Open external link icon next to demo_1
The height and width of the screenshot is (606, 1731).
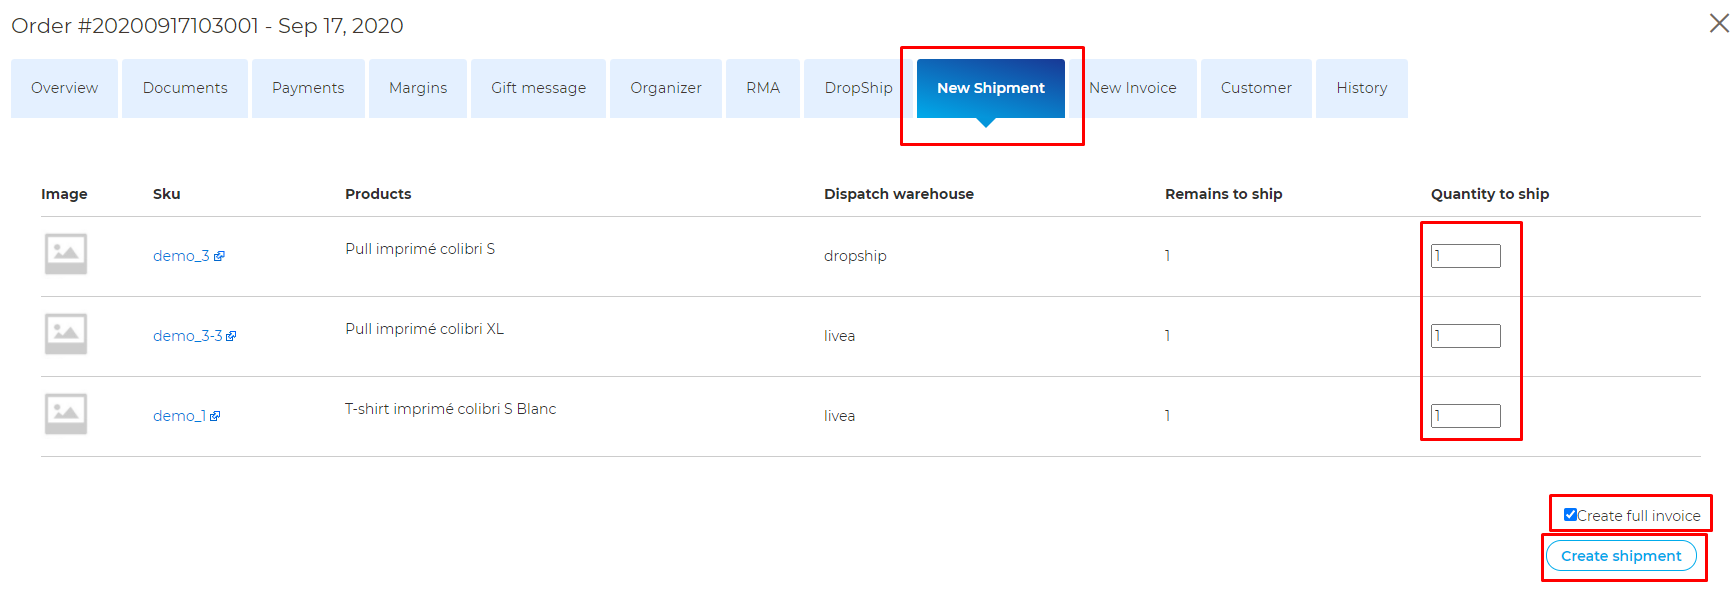tap(215, 416)
